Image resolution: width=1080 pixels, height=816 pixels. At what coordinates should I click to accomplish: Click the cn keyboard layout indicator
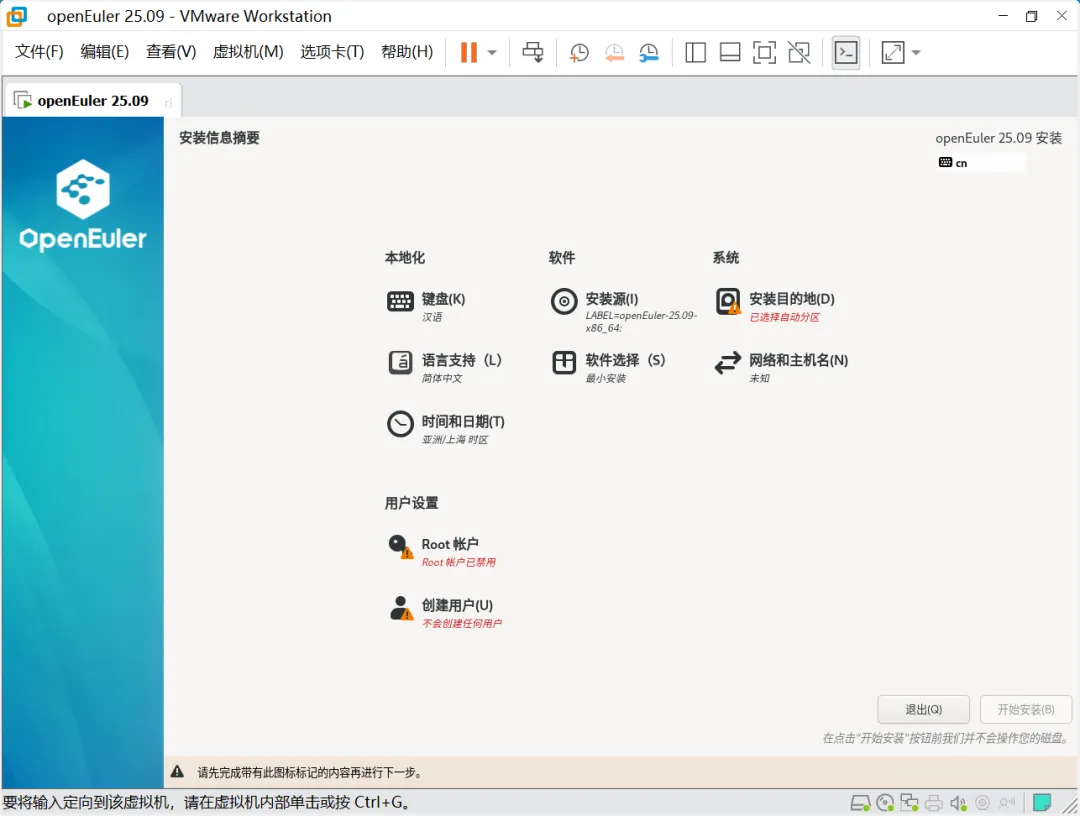(x=981, y=163)
